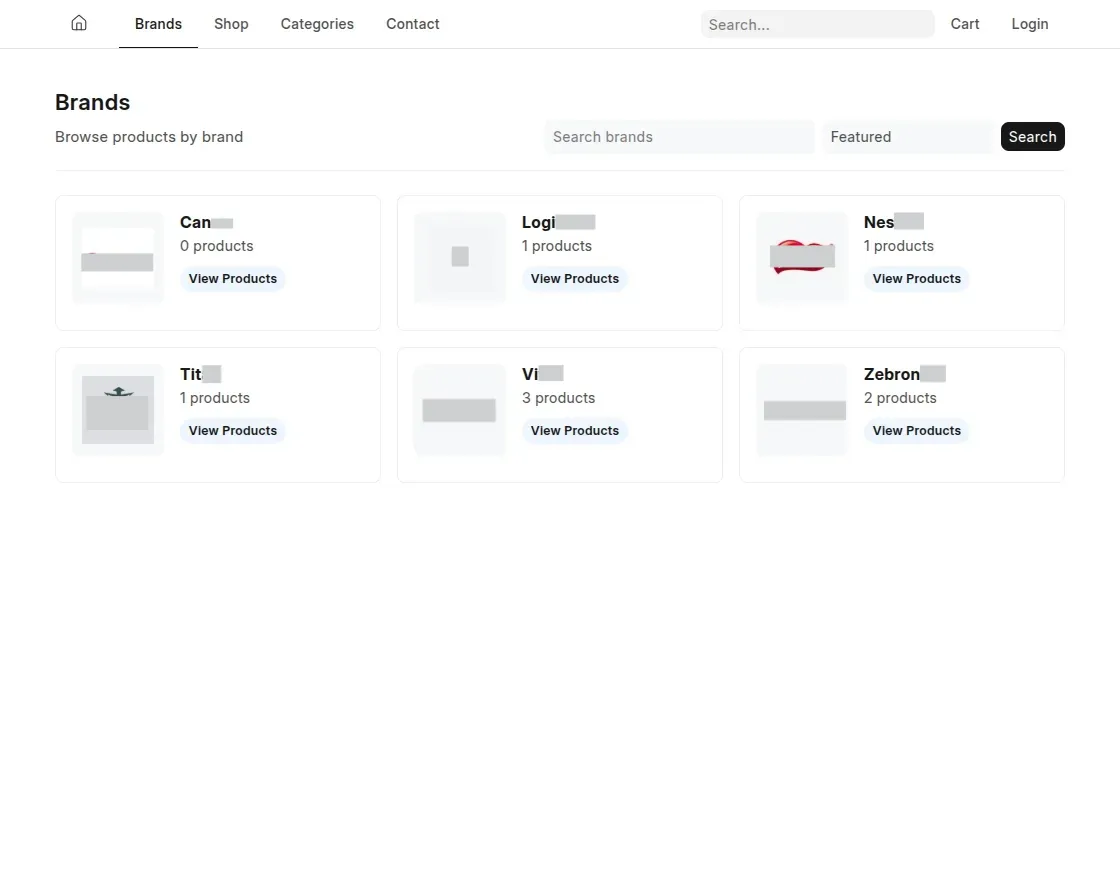Select the Vi brand name heading
Viewport: 1120px width, 880px height.
pos(543,374)
